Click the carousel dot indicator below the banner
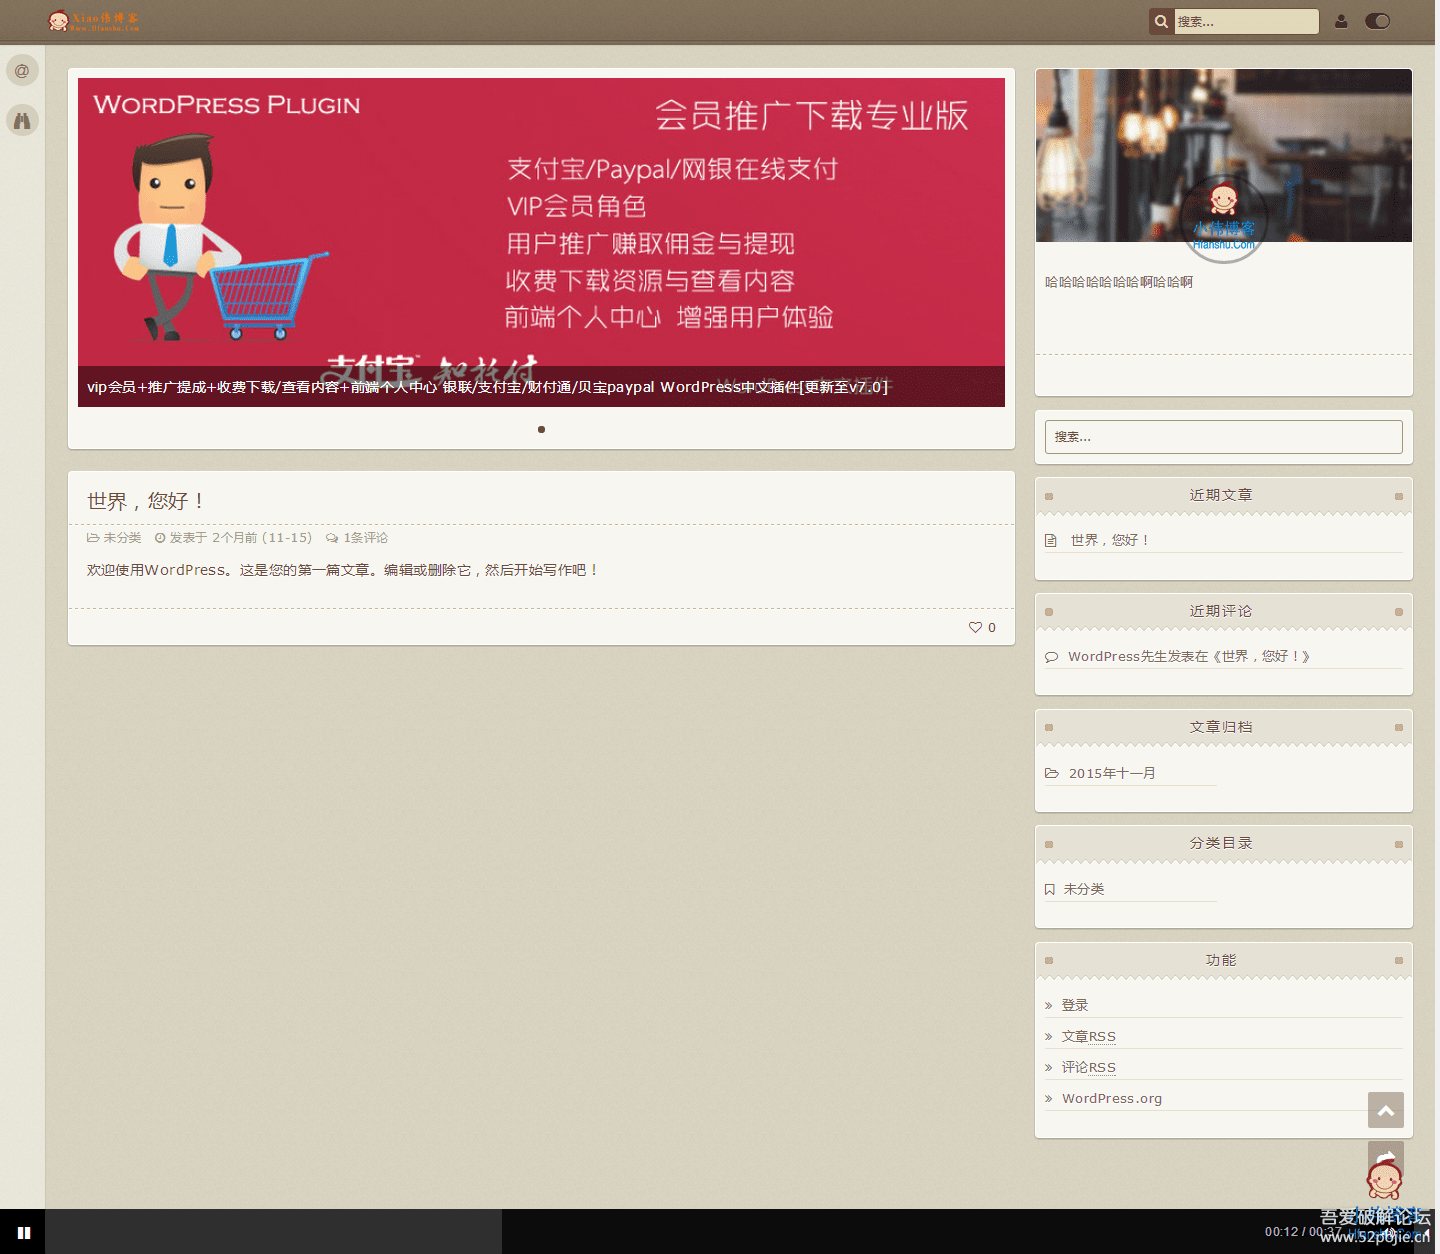 (x=541, y=429)
